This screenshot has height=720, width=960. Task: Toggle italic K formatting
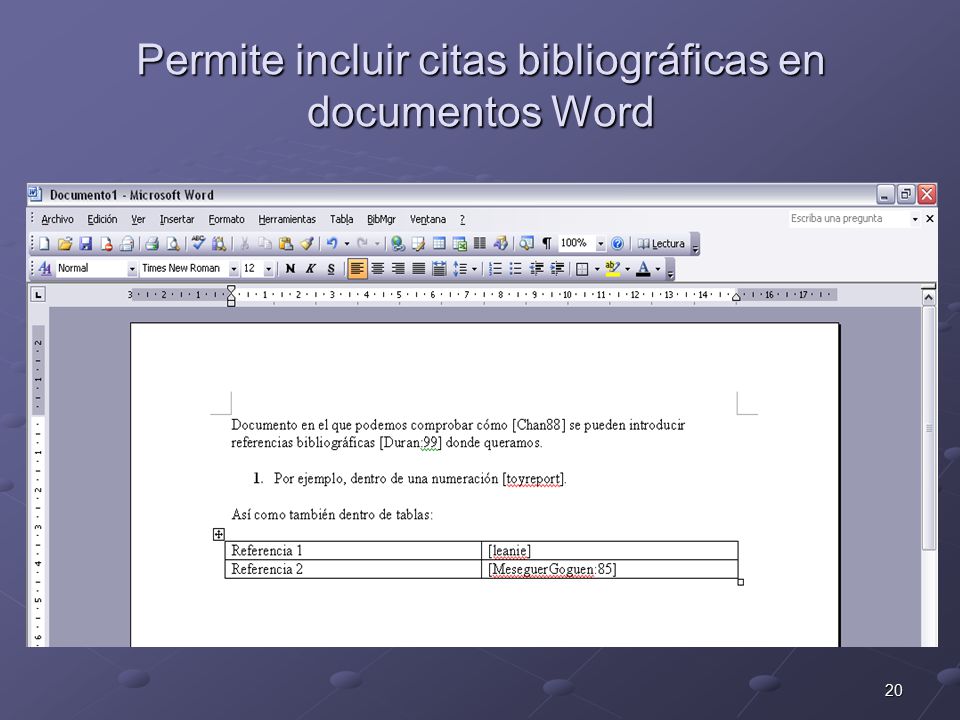[310, 268]
